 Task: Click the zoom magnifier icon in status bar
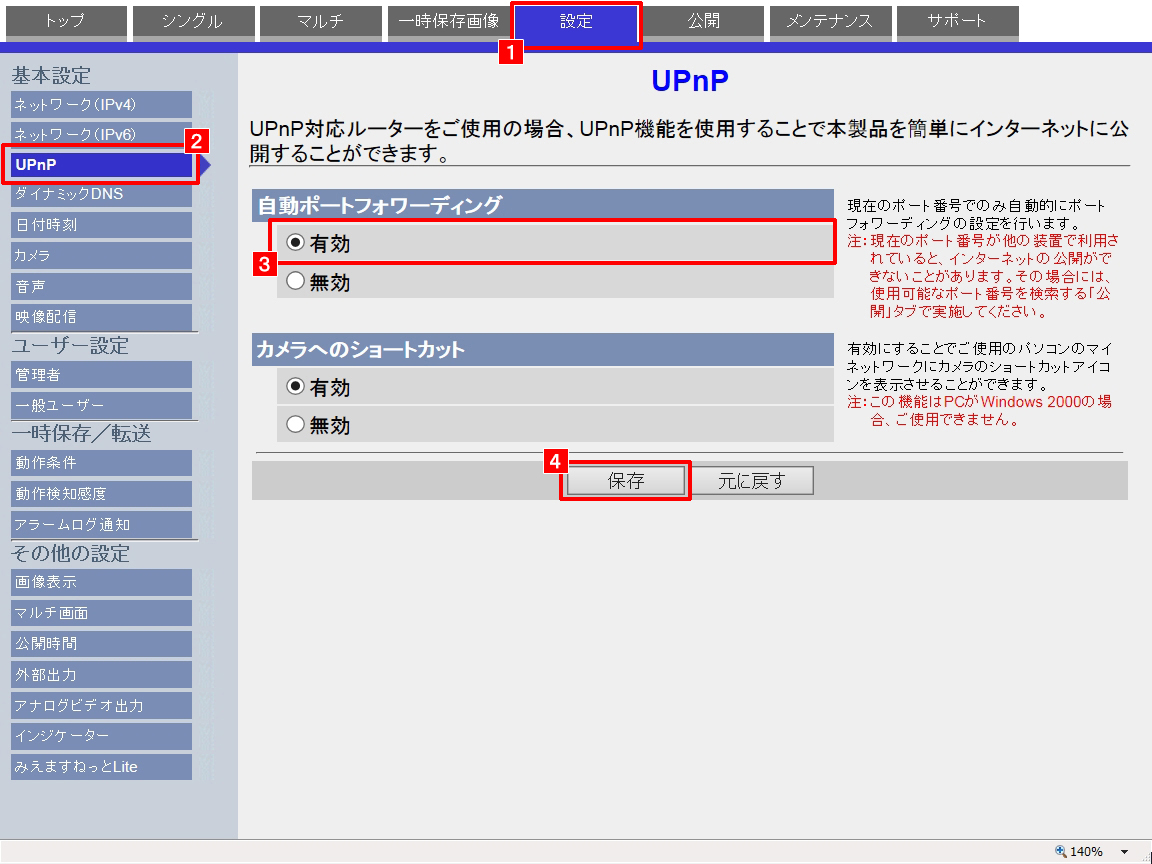(x=1061, y=852)
